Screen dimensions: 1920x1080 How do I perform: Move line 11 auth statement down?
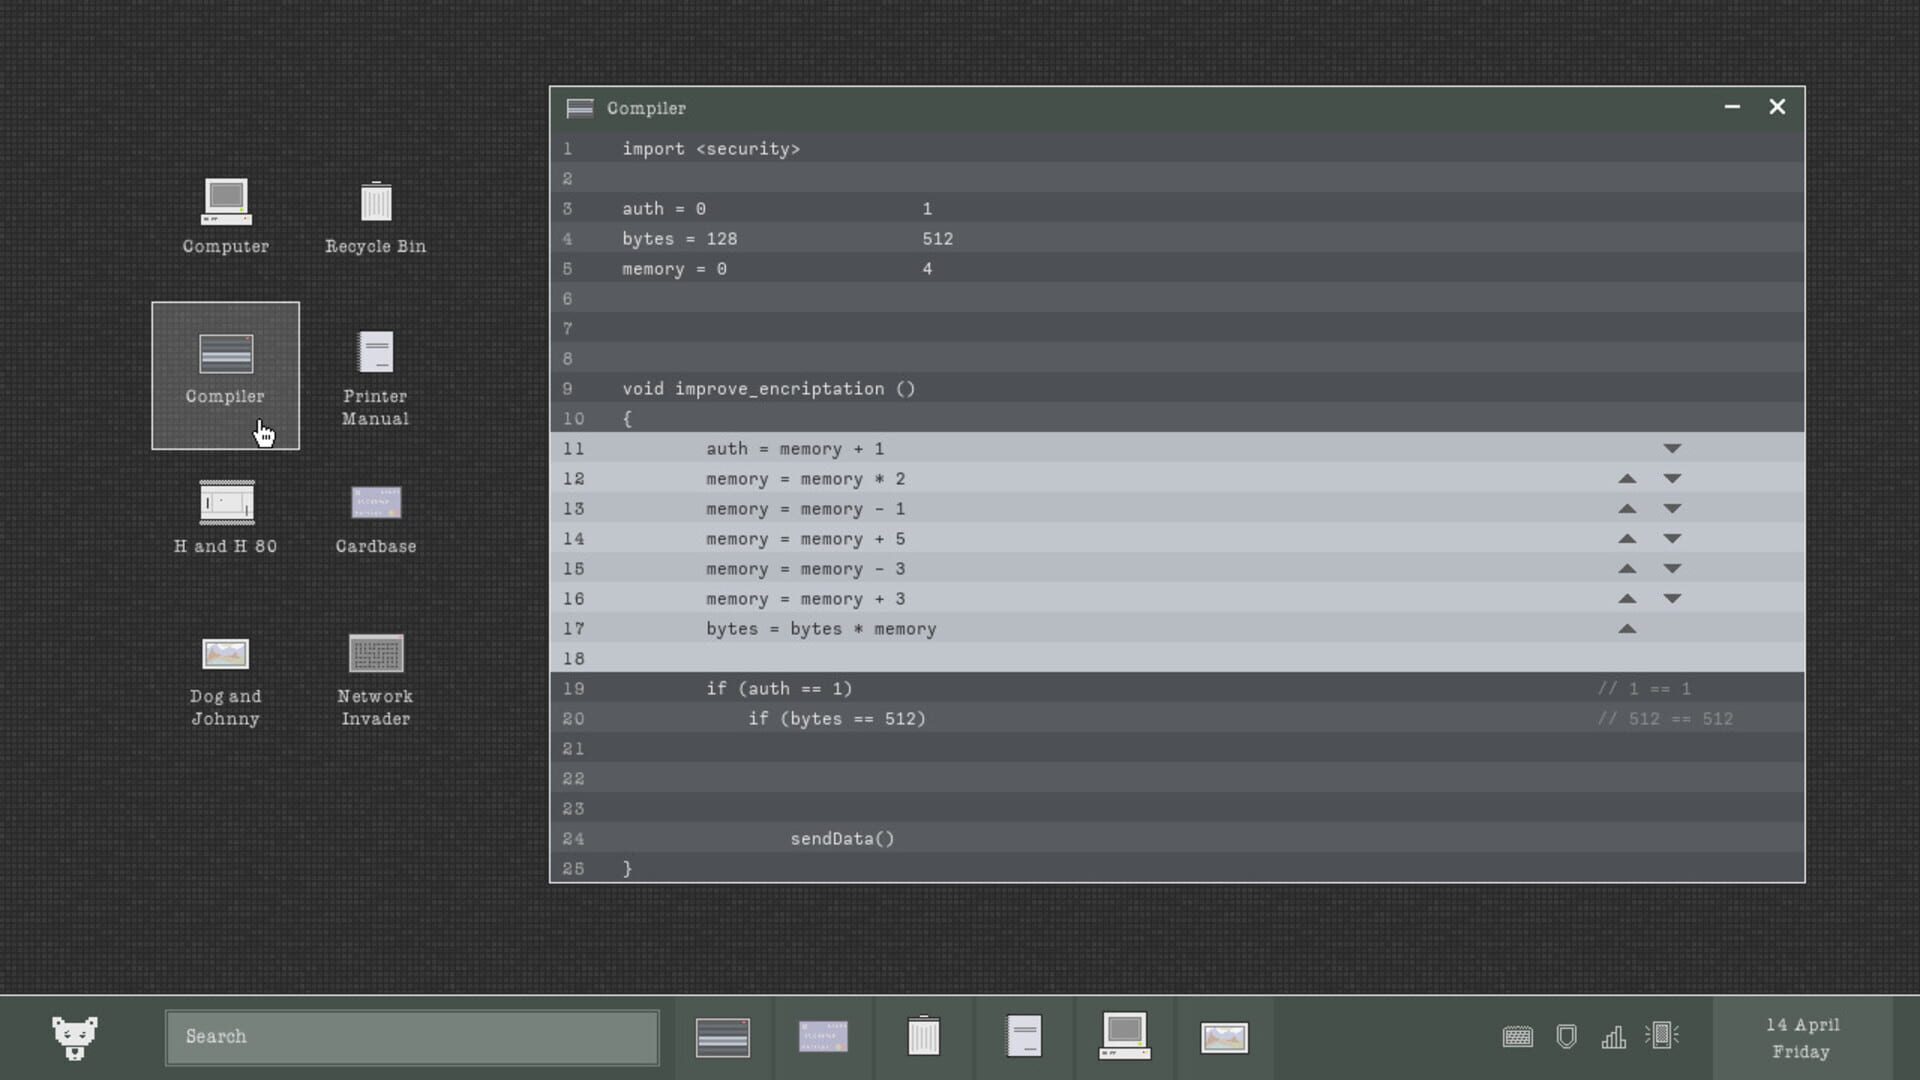coord(1673,448)
